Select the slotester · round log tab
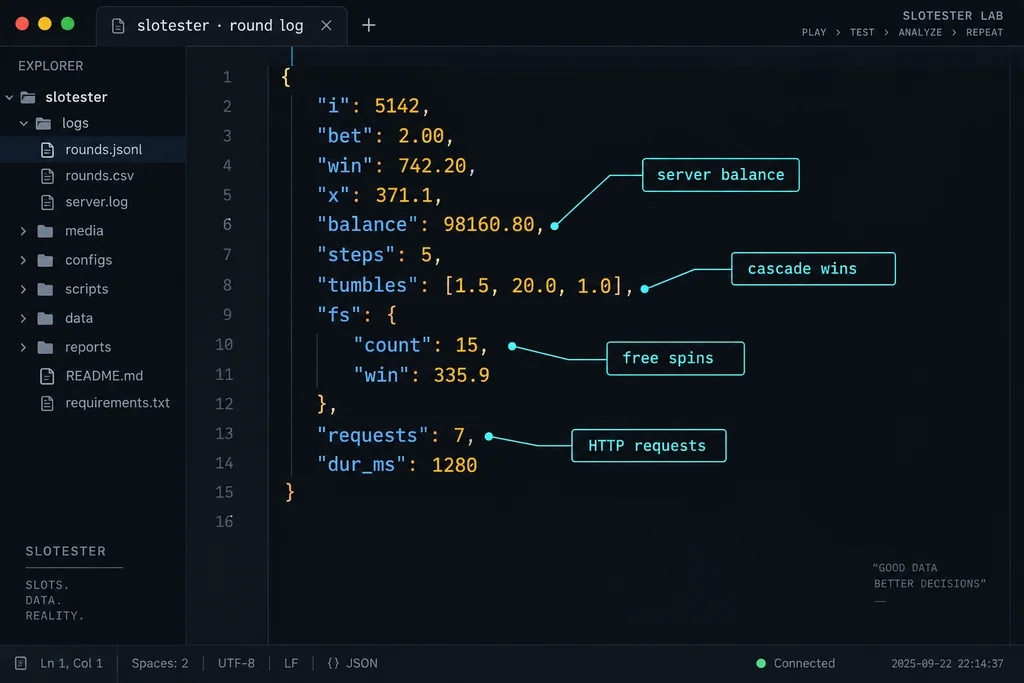1024x683 pixels. (x=221, y=25)
